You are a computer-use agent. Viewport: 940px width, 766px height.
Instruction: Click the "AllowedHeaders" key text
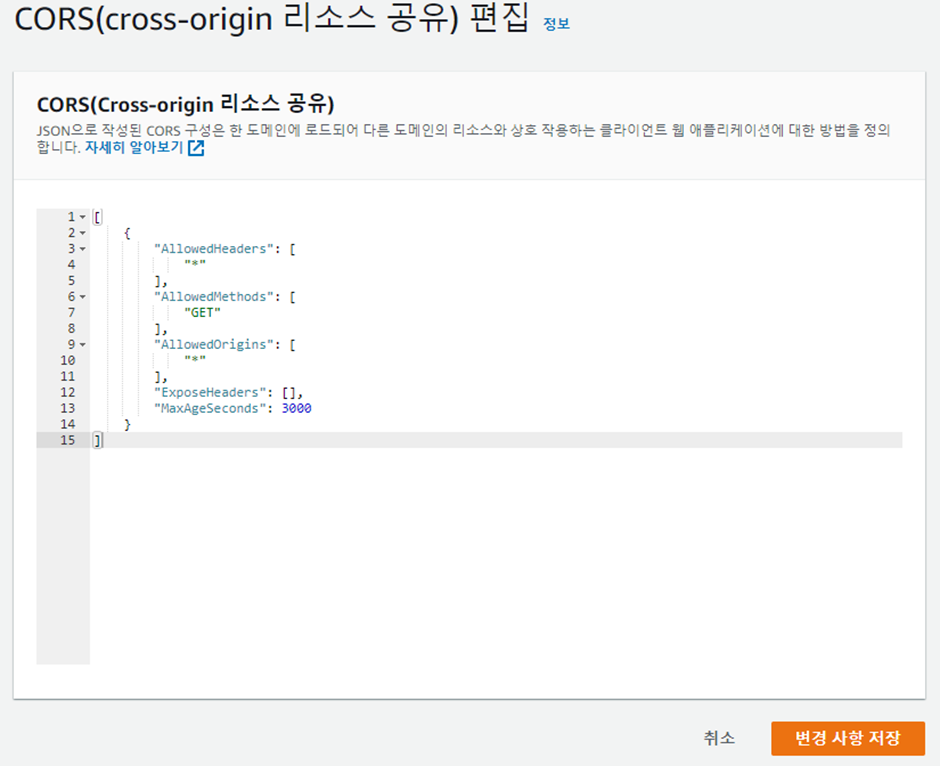(213, 249)
